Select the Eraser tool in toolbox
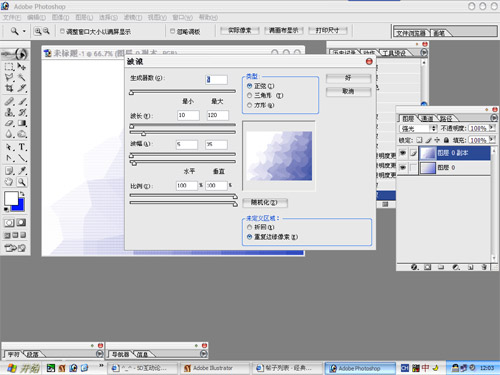500x375 pixels. click(9, 123)
